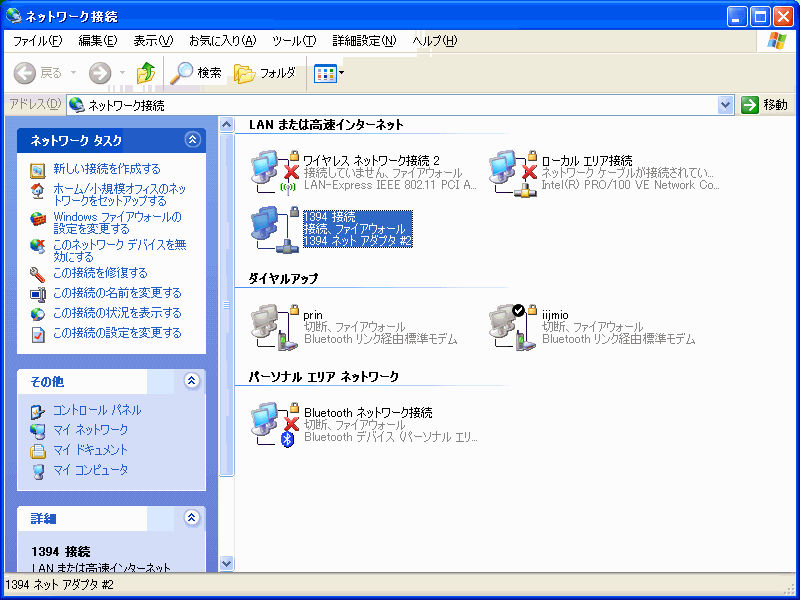Click the Windows ファイアウォールの設定を変更する link
This screenshot has width=800, height=600.
117,223
